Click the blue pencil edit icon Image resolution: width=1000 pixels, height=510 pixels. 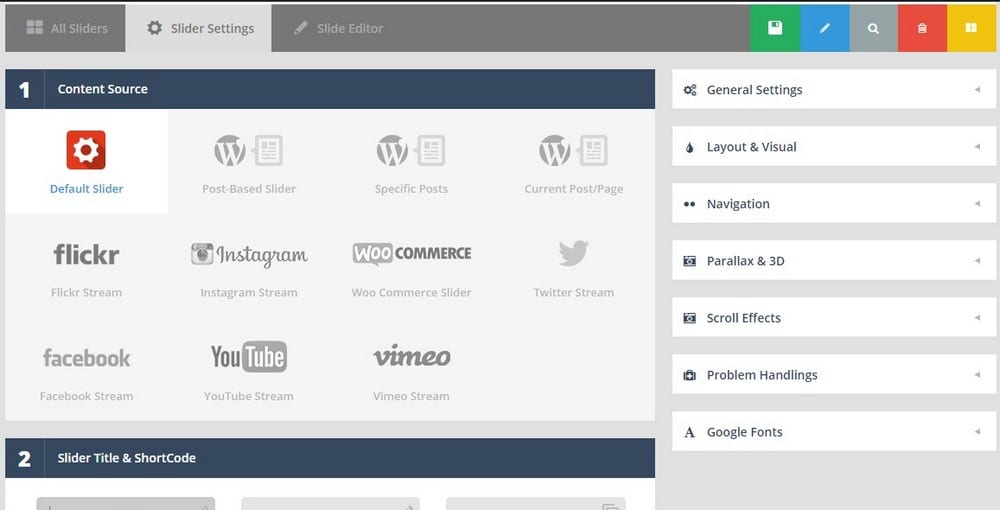click(x=825, y=28)
